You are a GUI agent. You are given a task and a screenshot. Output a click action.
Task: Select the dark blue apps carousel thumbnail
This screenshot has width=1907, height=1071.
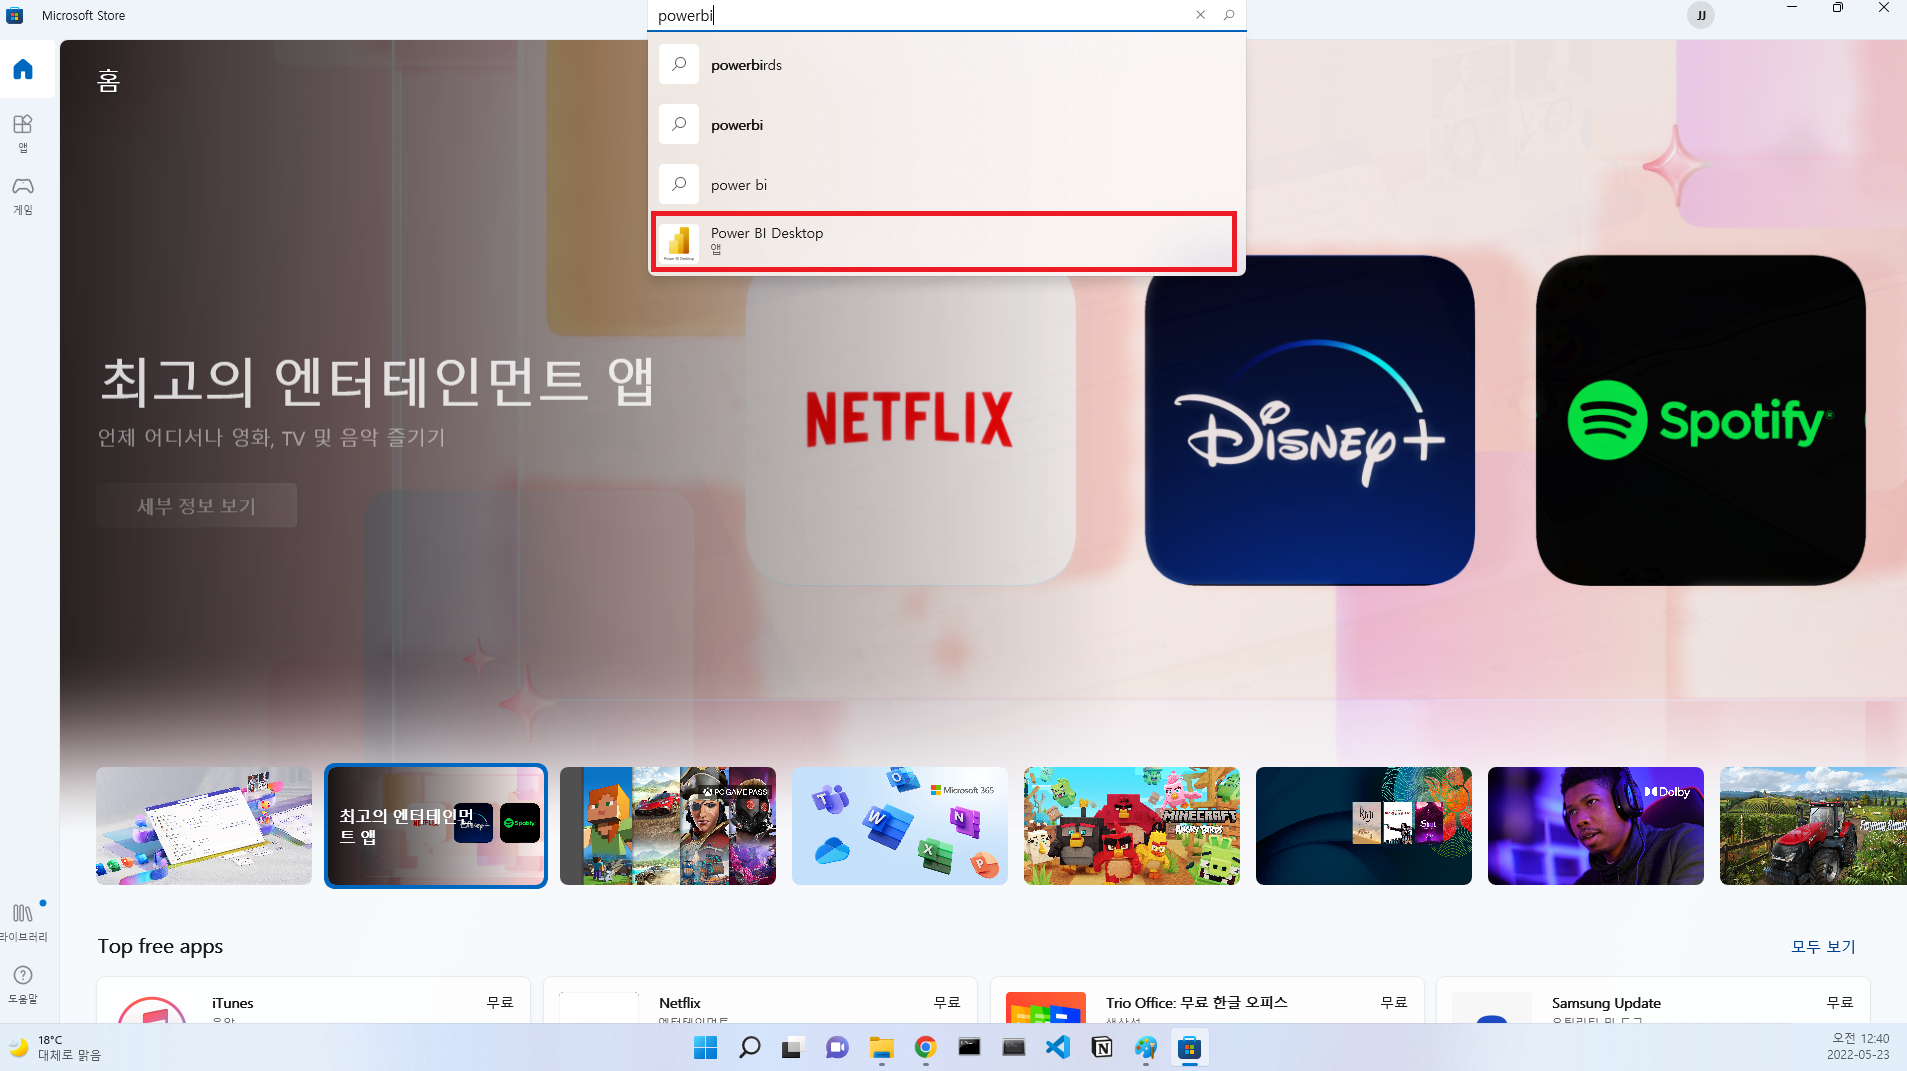pos(1364,826)
